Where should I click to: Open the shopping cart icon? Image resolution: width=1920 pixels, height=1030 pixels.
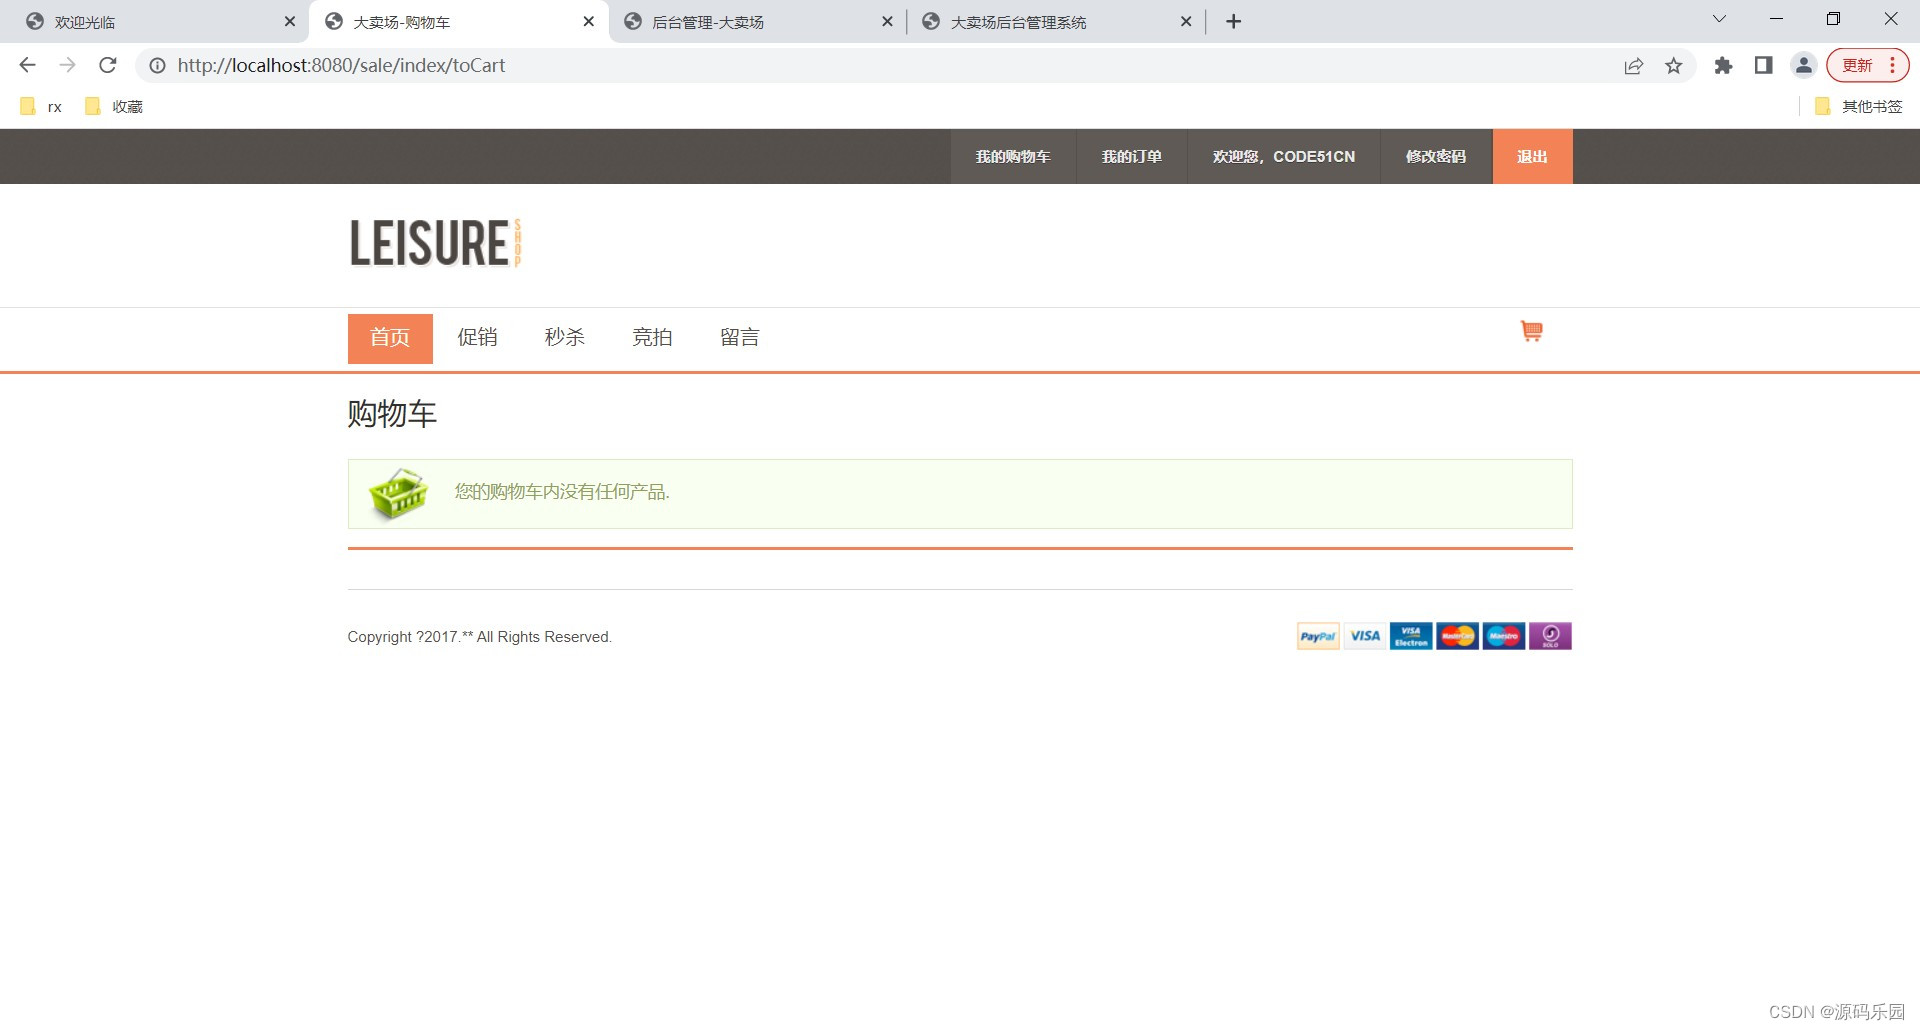pos(1531,331)
